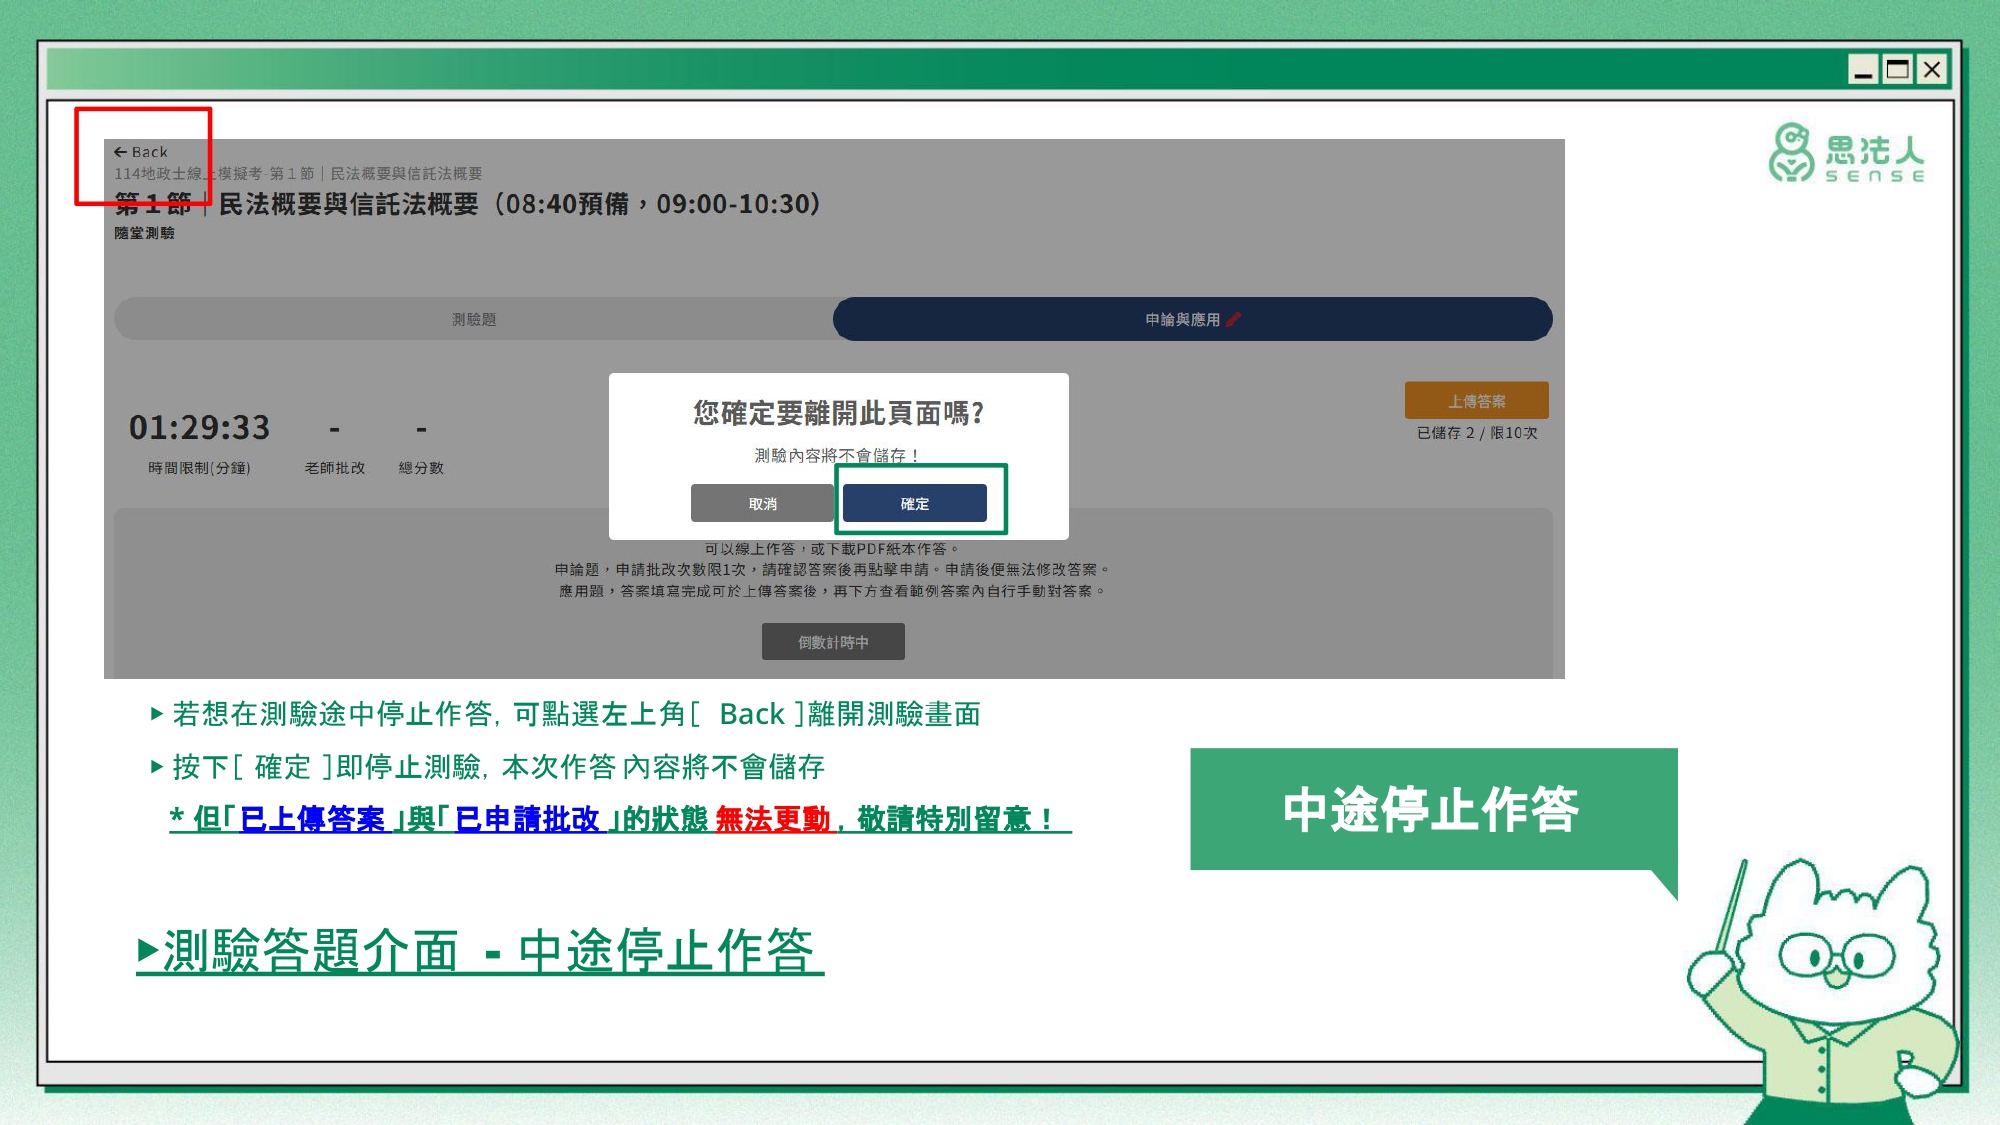
Task: Click the 思法人 Sense logo
Action: coord(1846,153)
